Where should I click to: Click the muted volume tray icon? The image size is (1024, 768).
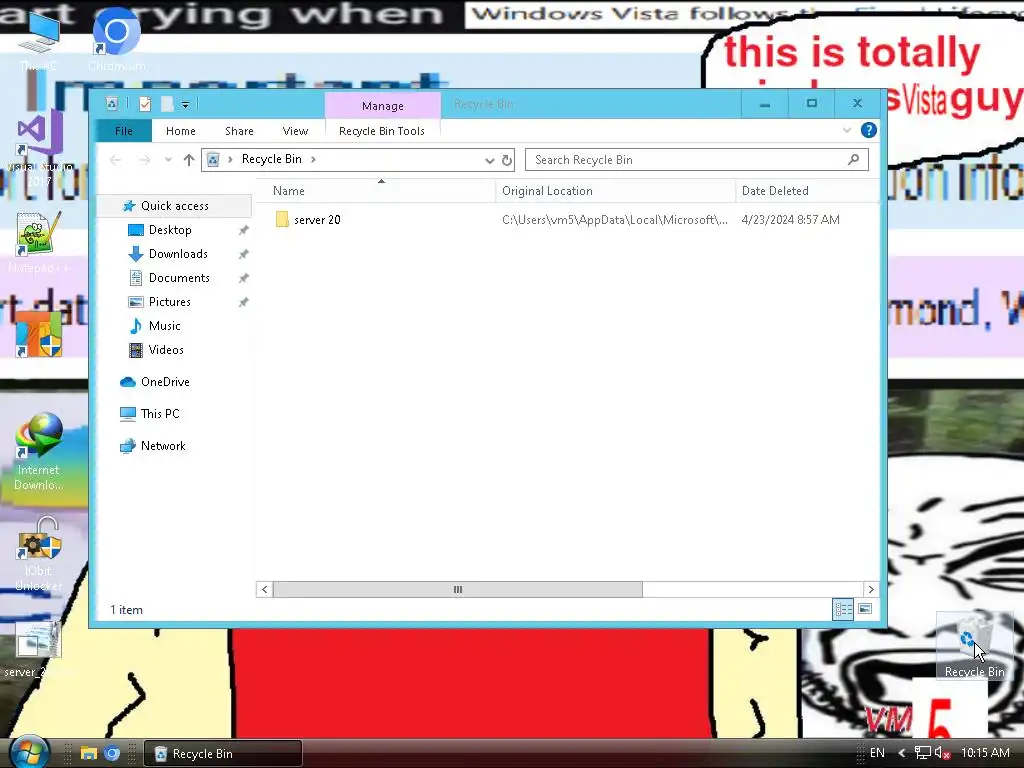pyautogui.click(x=942, y=753)
